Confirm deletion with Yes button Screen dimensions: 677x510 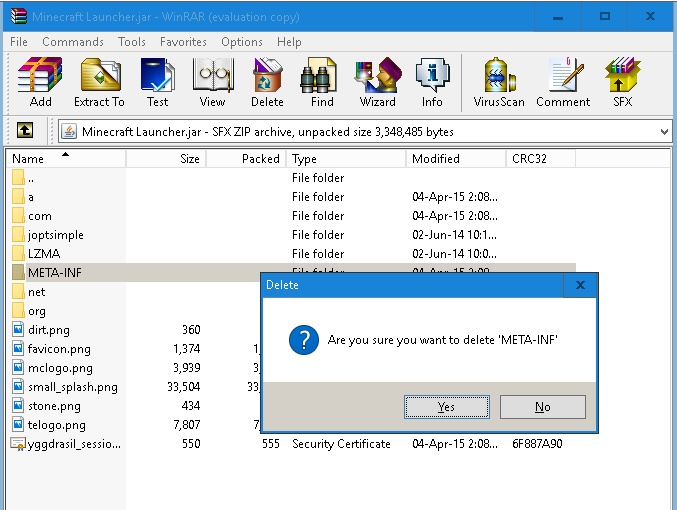coord(447,407)
